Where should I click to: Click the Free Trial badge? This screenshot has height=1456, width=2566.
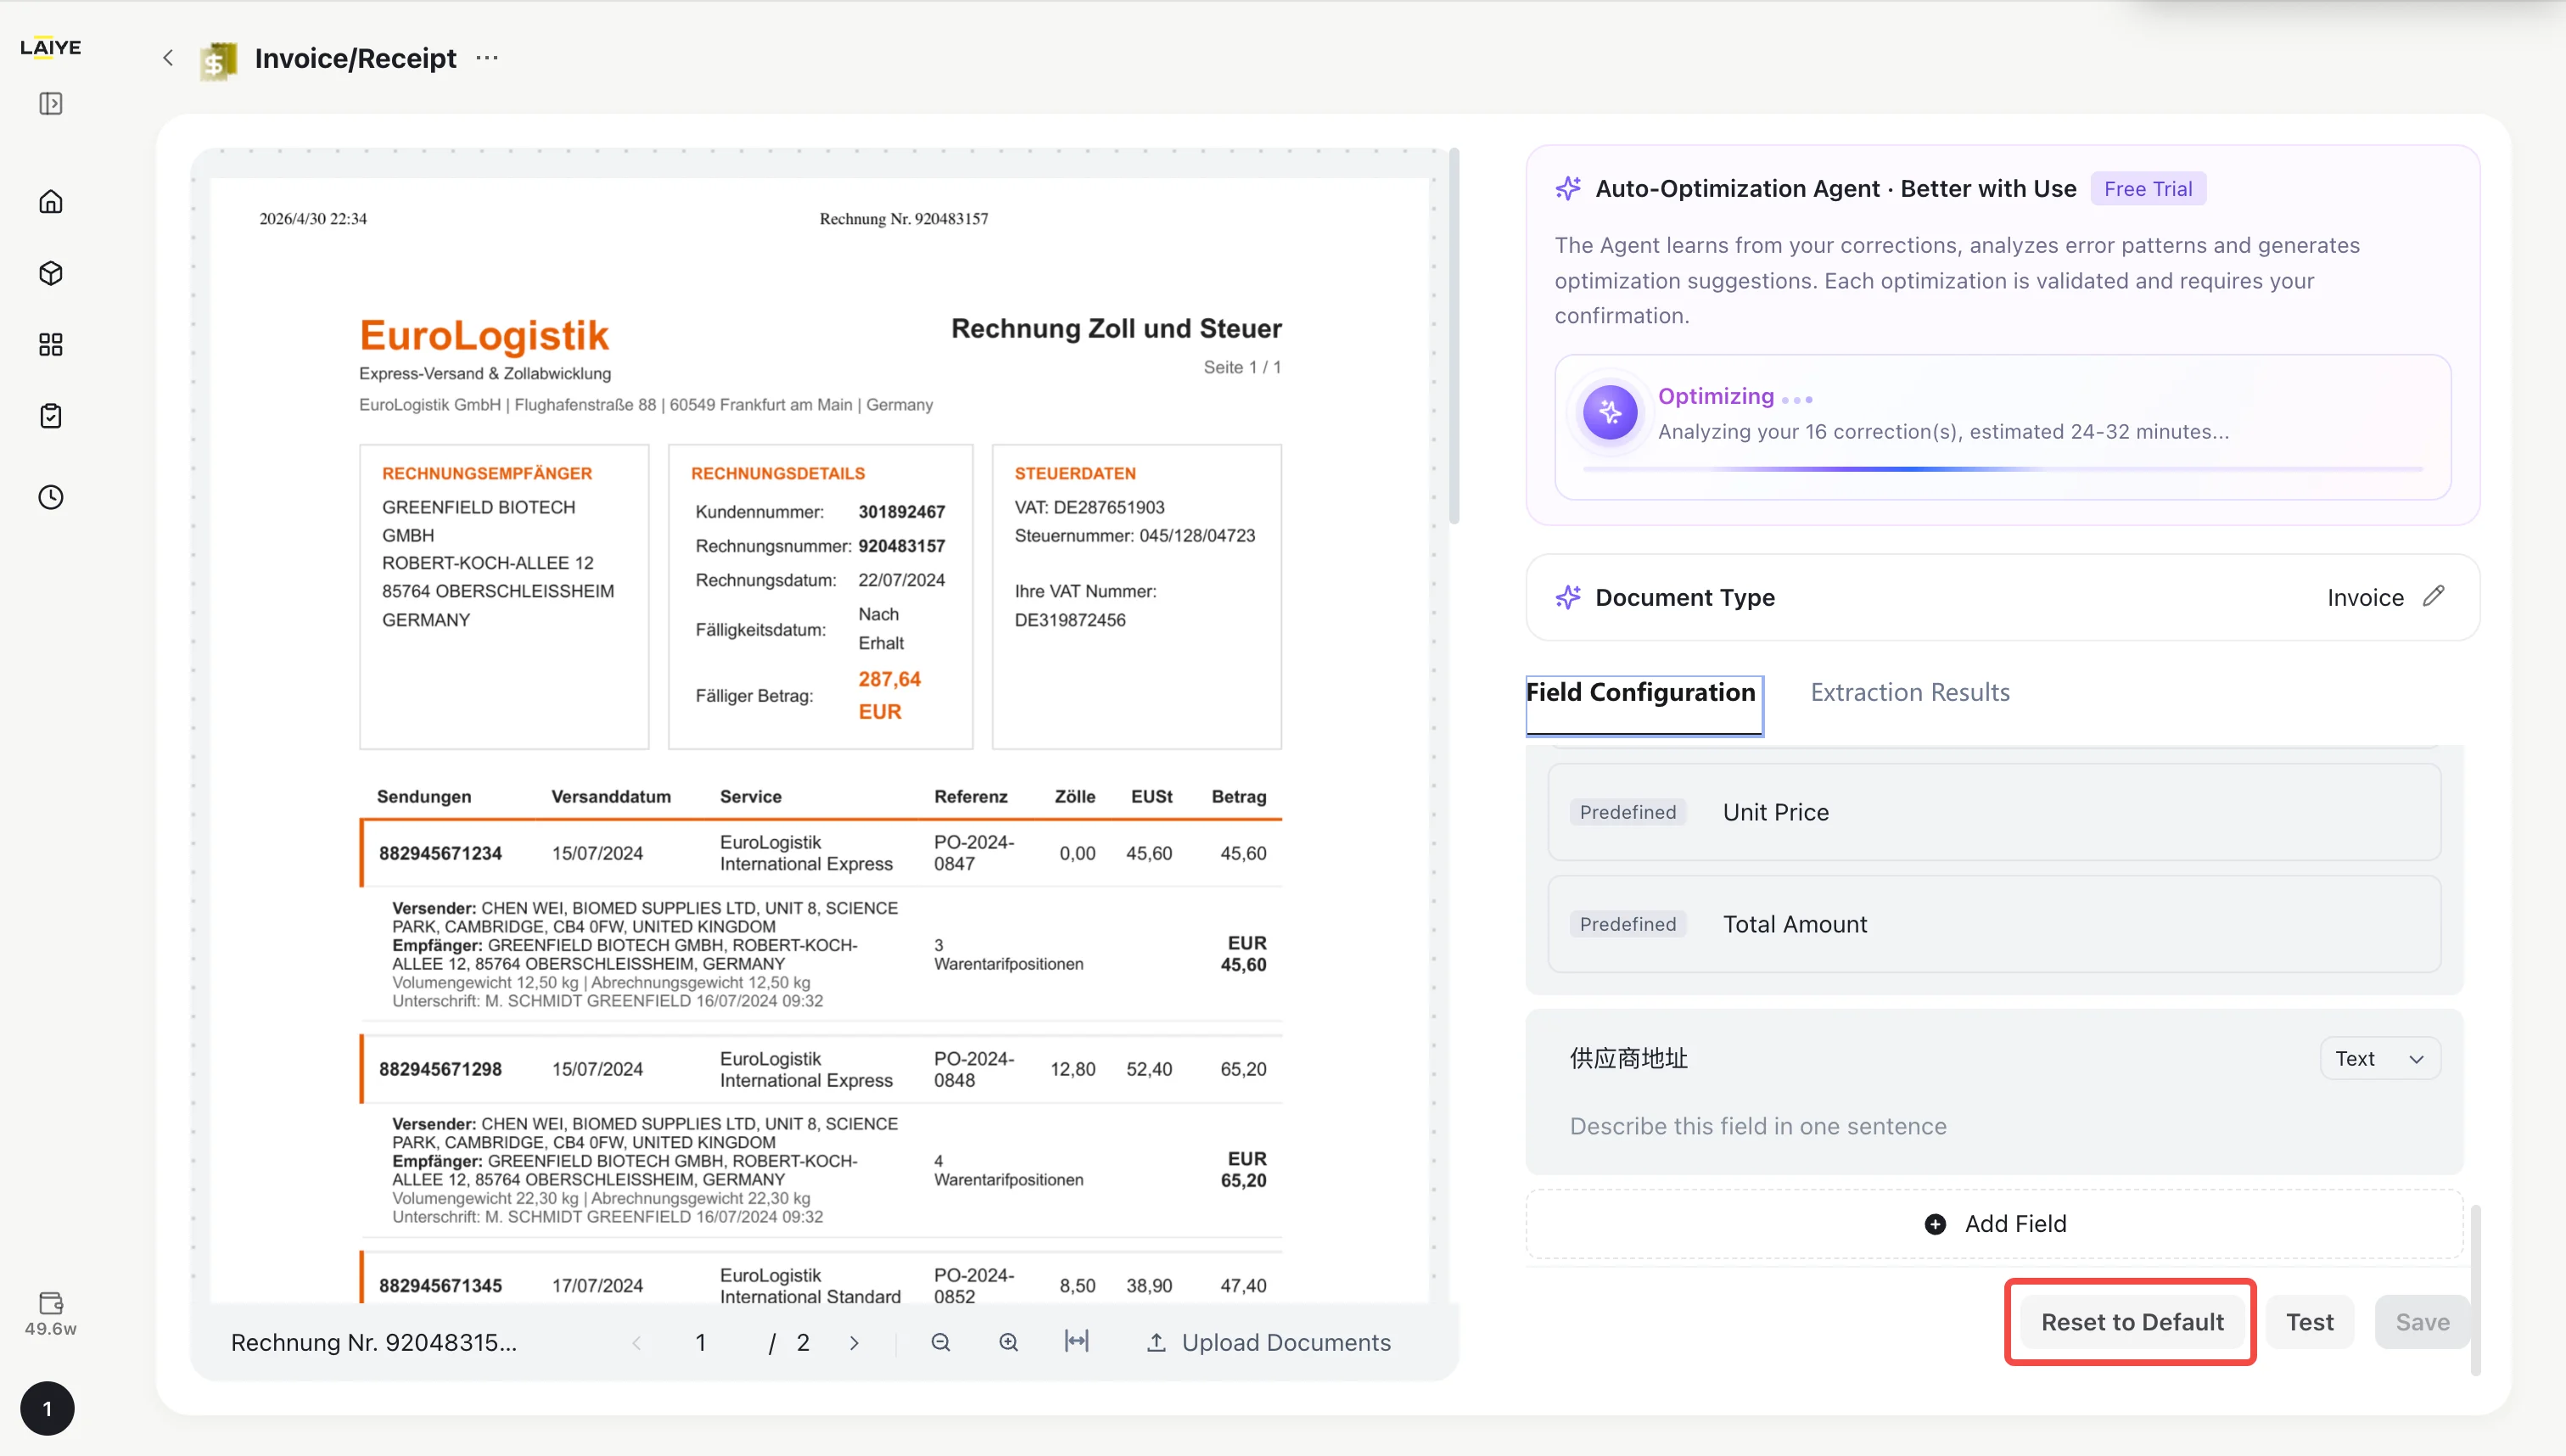(x=2147, y=188)
